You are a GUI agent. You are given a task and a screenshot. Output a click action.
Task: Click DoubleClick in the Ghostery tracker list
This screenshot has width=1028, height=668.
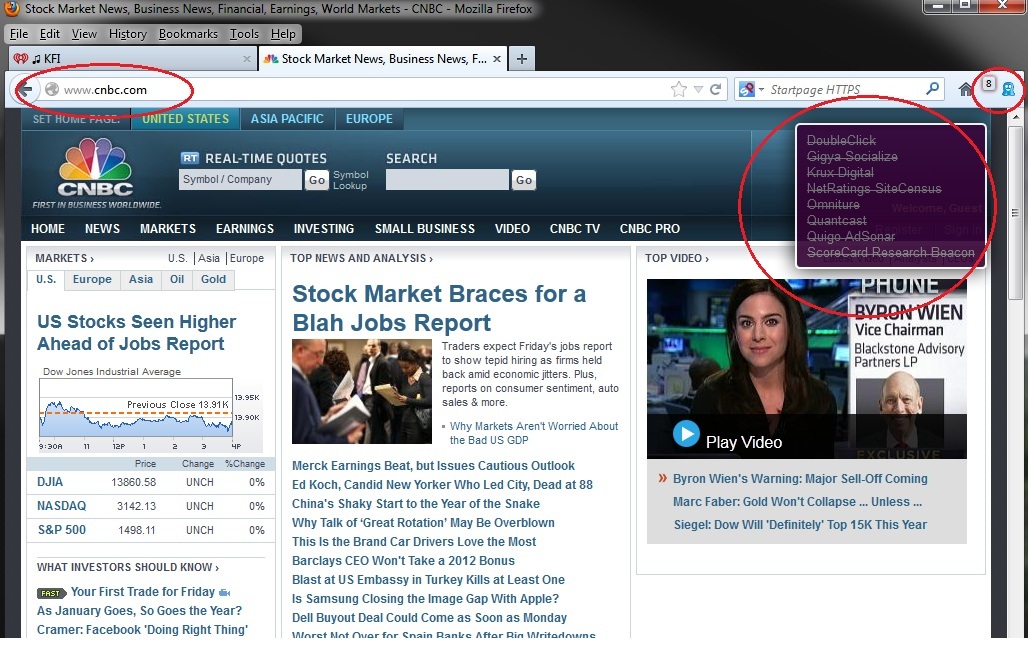841,140
